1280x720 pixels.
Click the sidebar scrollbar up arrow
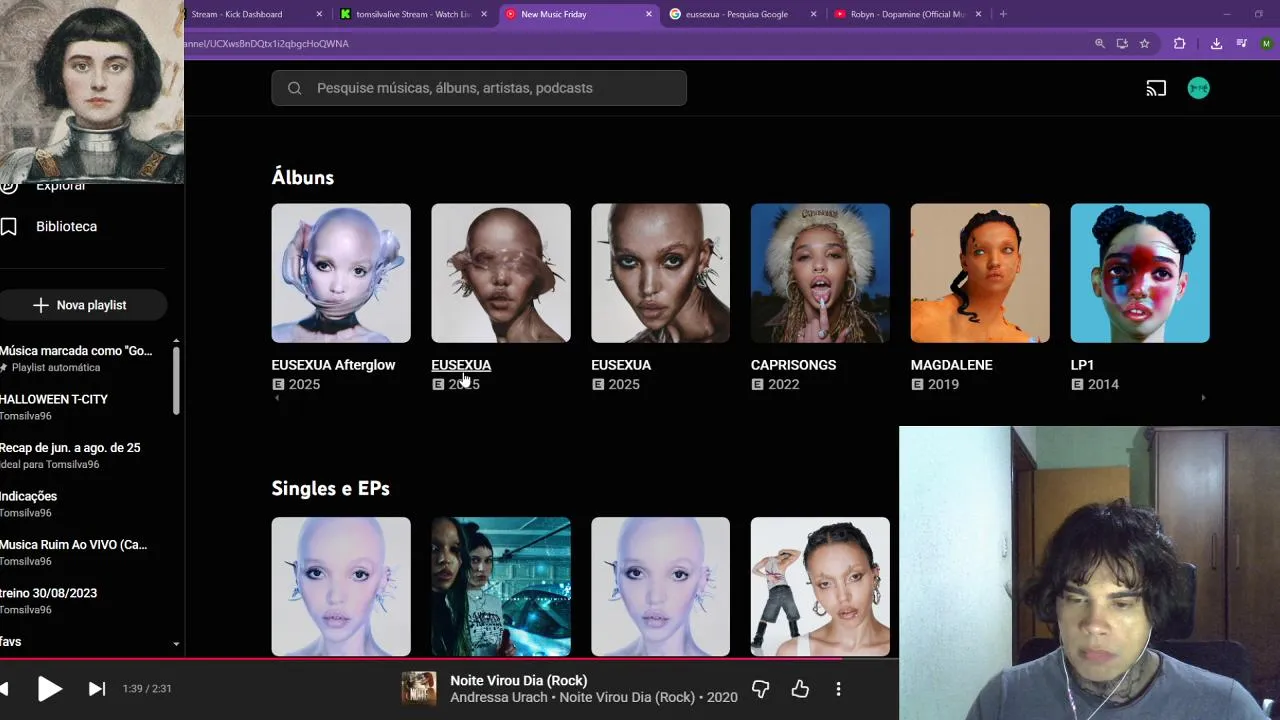click(x=176, y=341)
